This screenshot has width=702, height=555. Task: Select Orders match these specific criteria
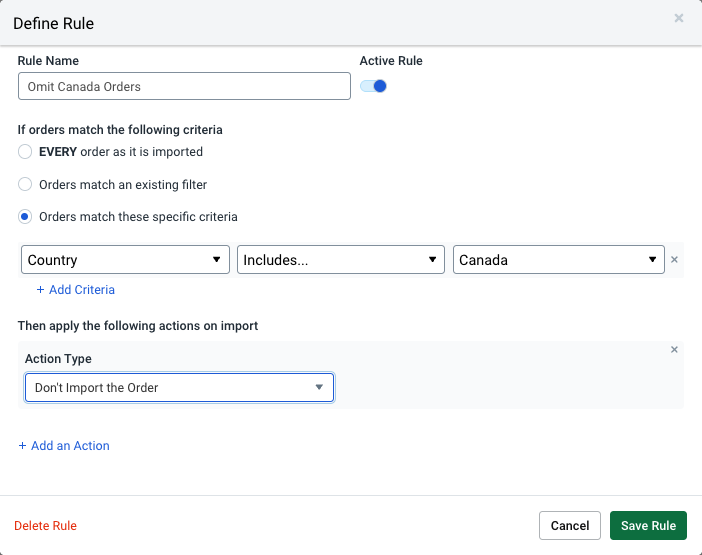25,217
